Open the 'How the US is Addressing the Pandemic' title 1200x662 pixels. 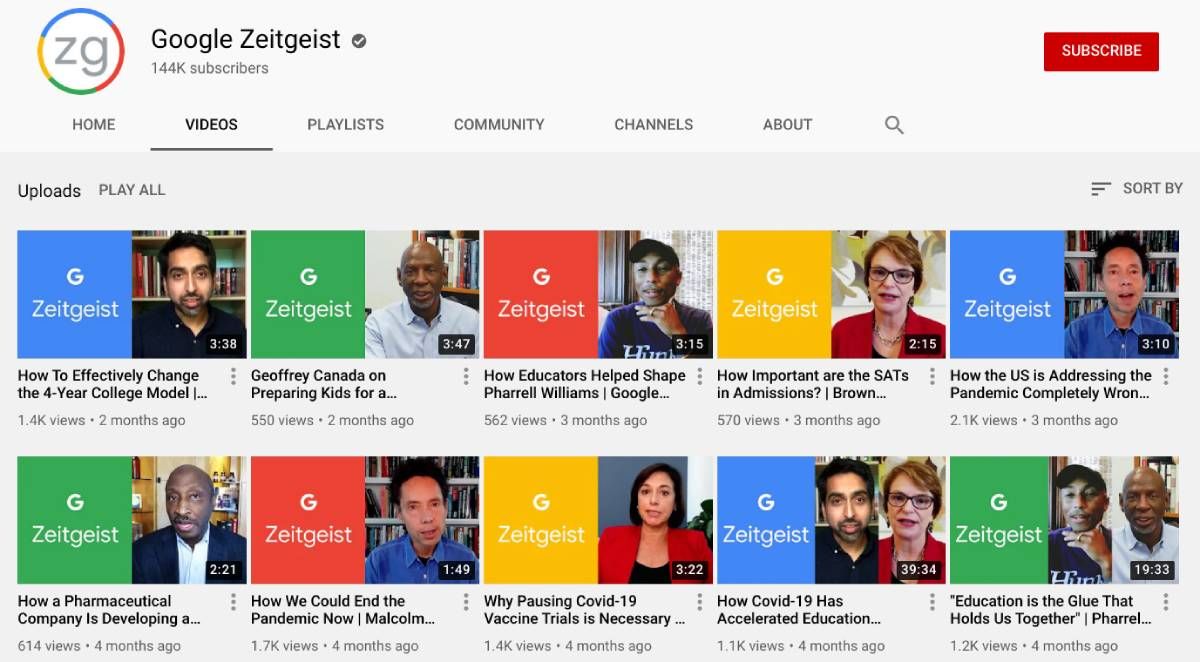[1050, 384]
